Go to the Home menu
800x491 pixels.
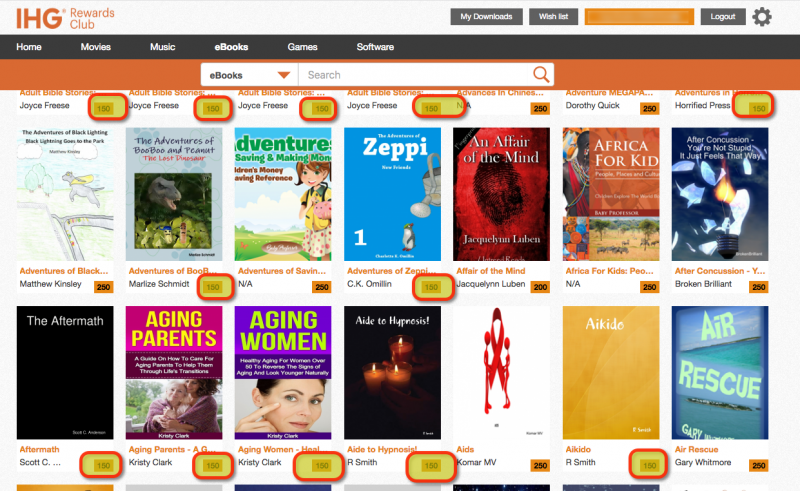point(29,47)
